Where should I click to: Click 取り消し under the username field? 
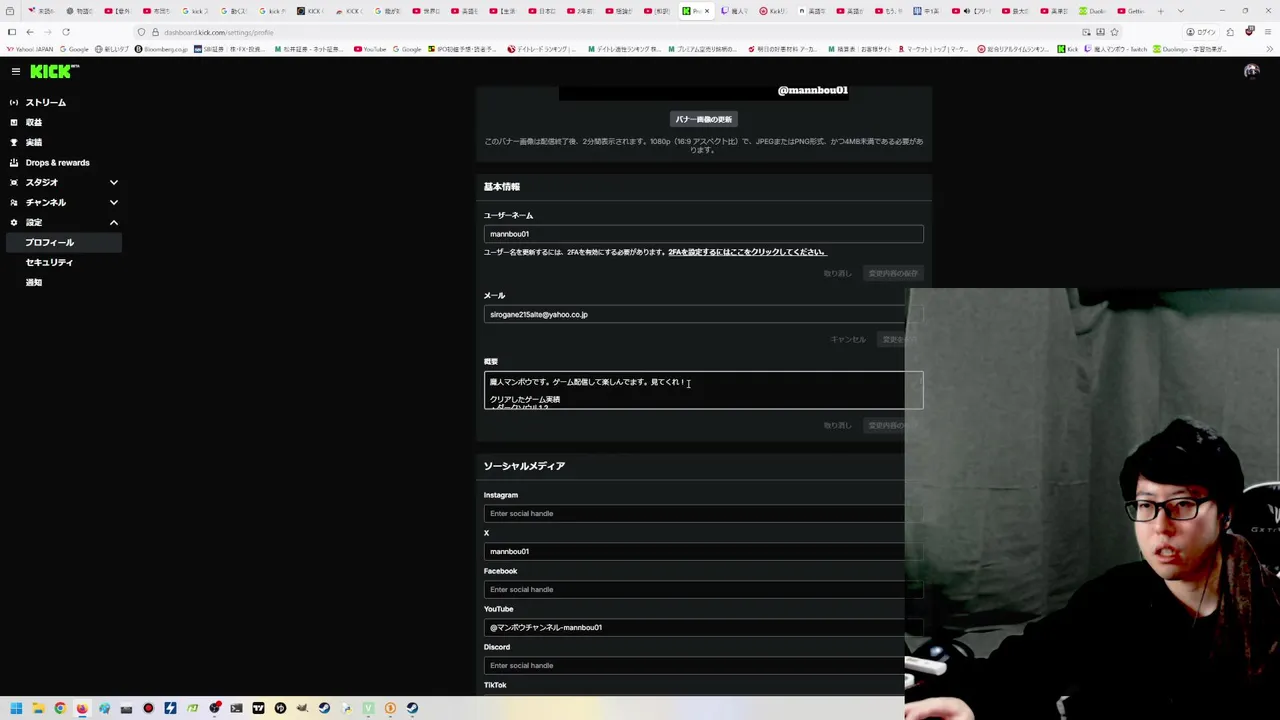[x=838, y=273]
